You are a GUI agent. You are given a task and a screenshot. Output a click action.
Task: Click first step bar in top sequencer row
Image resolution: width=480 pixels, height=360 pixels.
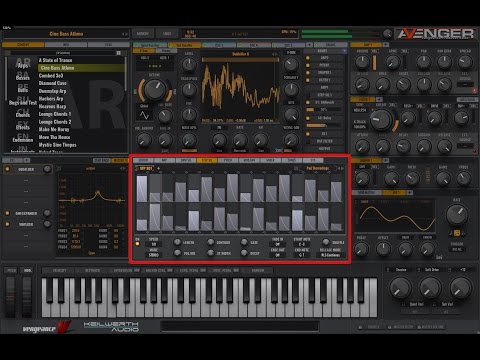142,188
